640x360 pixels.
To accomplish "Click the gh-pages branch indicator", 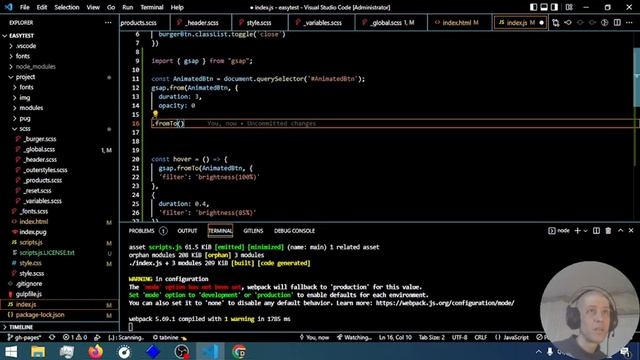I will (x=24, y=338).
